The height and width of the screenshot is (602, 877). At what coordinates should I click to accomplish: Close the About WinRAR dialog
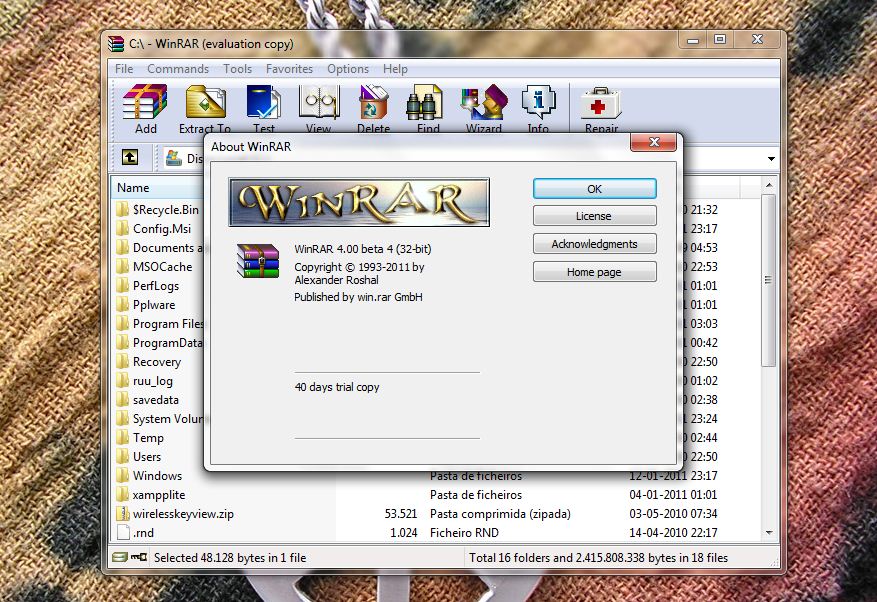click(x=653, y=142)
